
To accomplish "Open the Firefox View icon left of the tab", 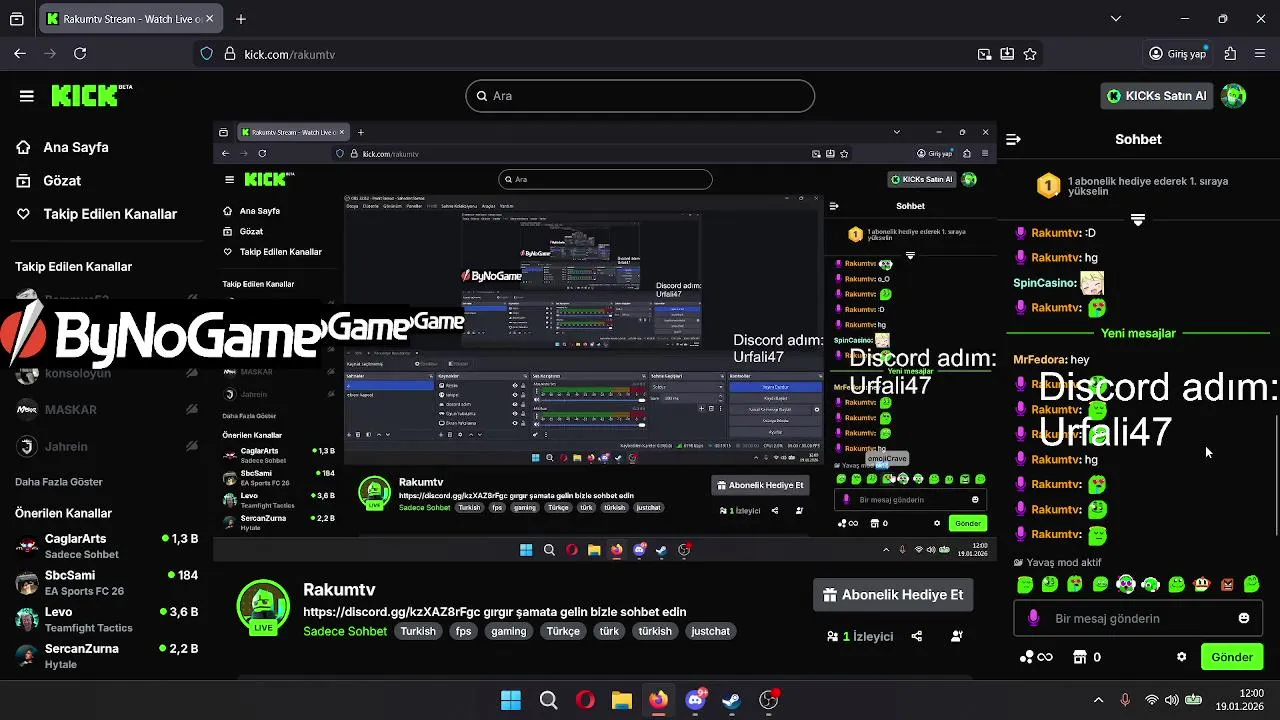I will click(x=17, y=19).
